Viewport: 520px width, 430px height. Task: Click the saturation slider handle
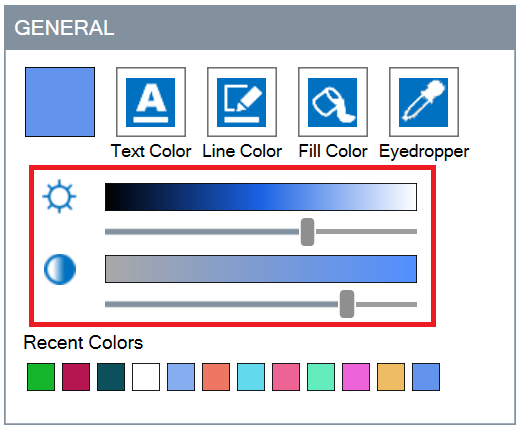(x=347, y=304)
